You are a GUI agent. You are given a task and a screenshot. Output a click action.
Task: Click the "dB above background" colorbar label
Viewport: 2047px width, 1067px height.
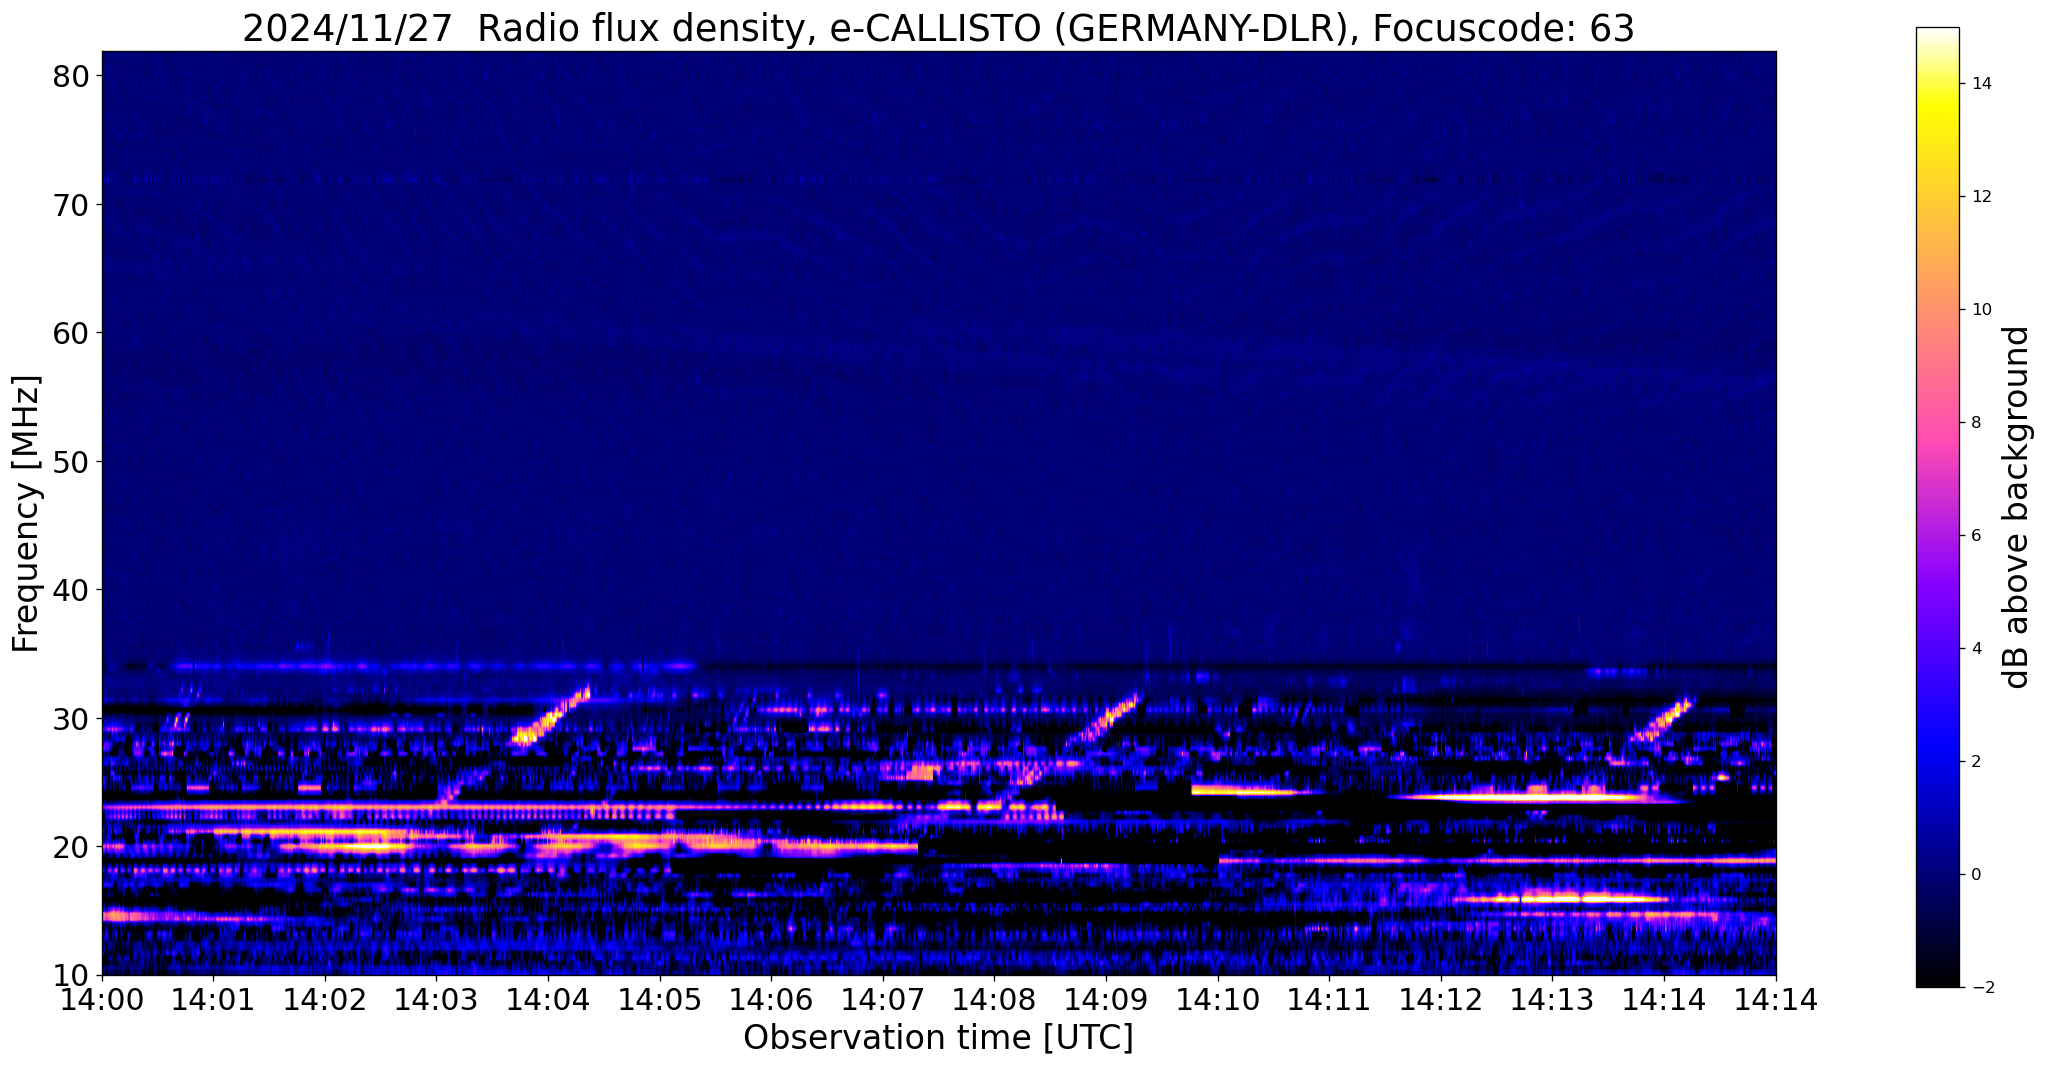pyautogui.click(x=2017, y=507)
